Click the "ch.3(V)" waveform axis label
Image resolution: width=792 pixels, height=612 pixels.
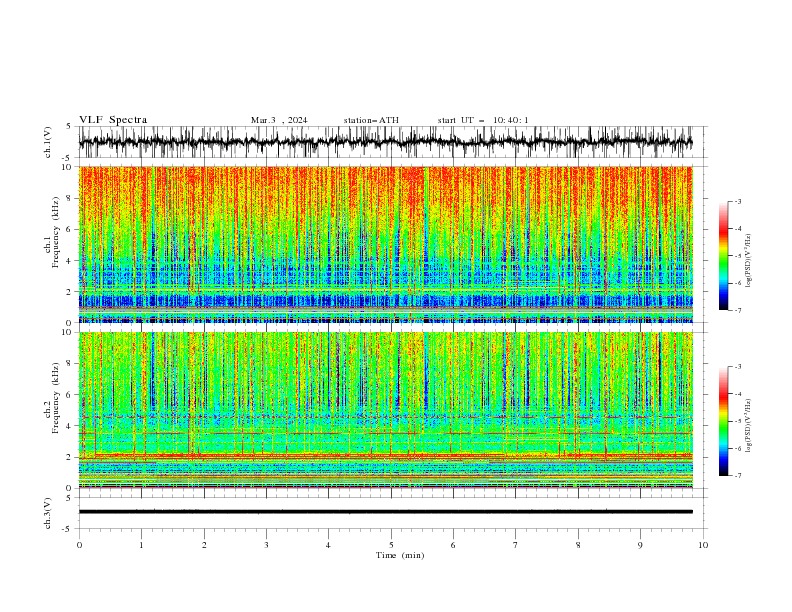48,513
